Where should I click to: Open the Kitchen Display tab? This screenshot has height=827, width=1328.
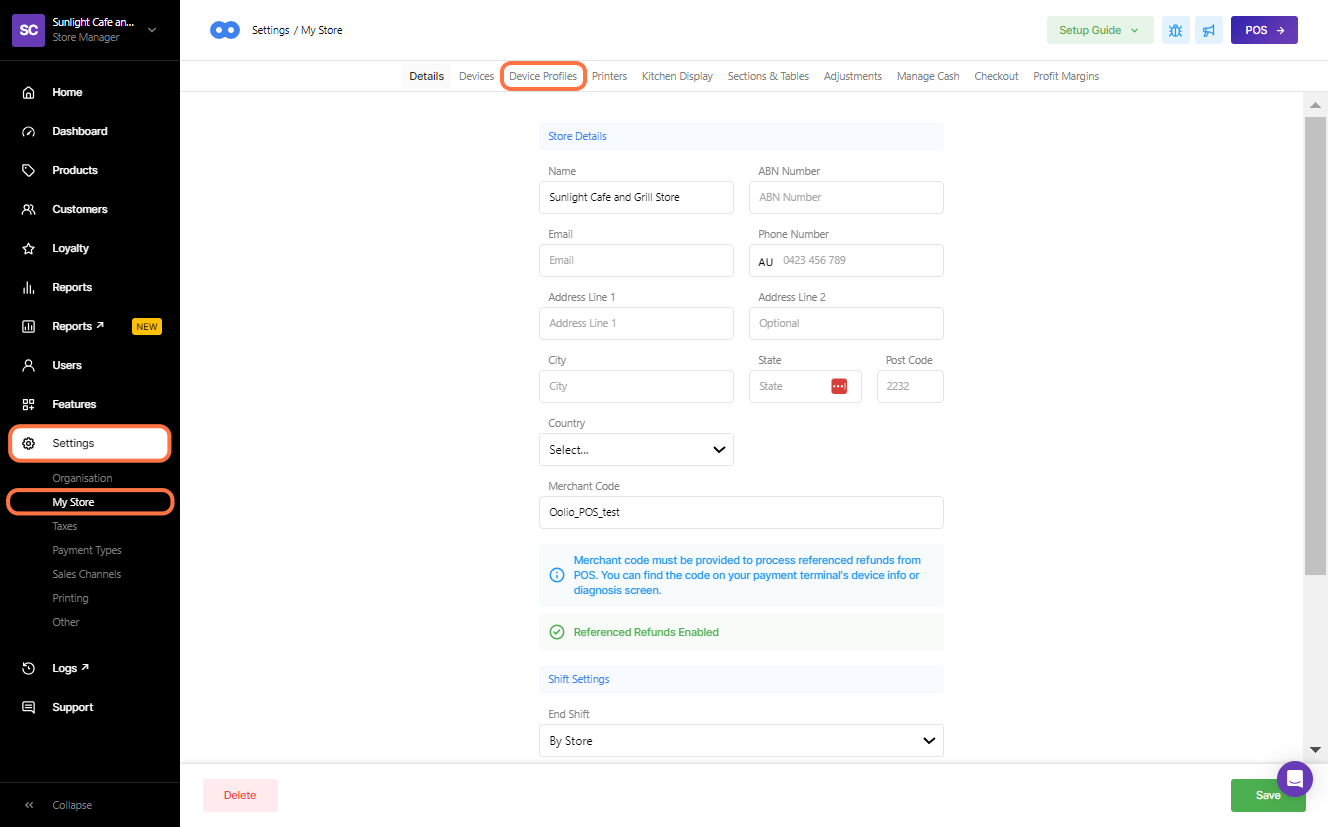tap(677, 76)
